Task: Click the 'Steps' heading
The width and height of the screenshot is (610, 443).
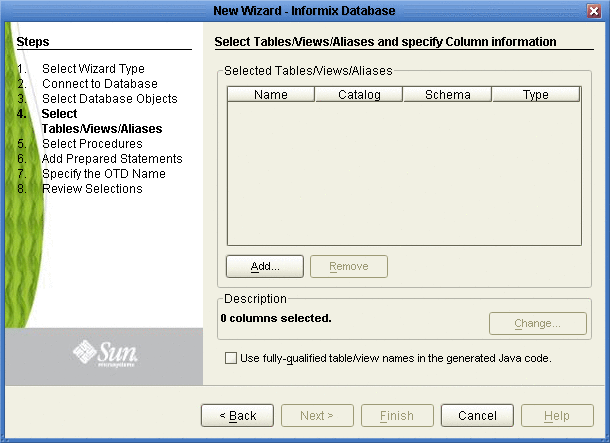Action: pyautogui.click(x=33, y=42)
